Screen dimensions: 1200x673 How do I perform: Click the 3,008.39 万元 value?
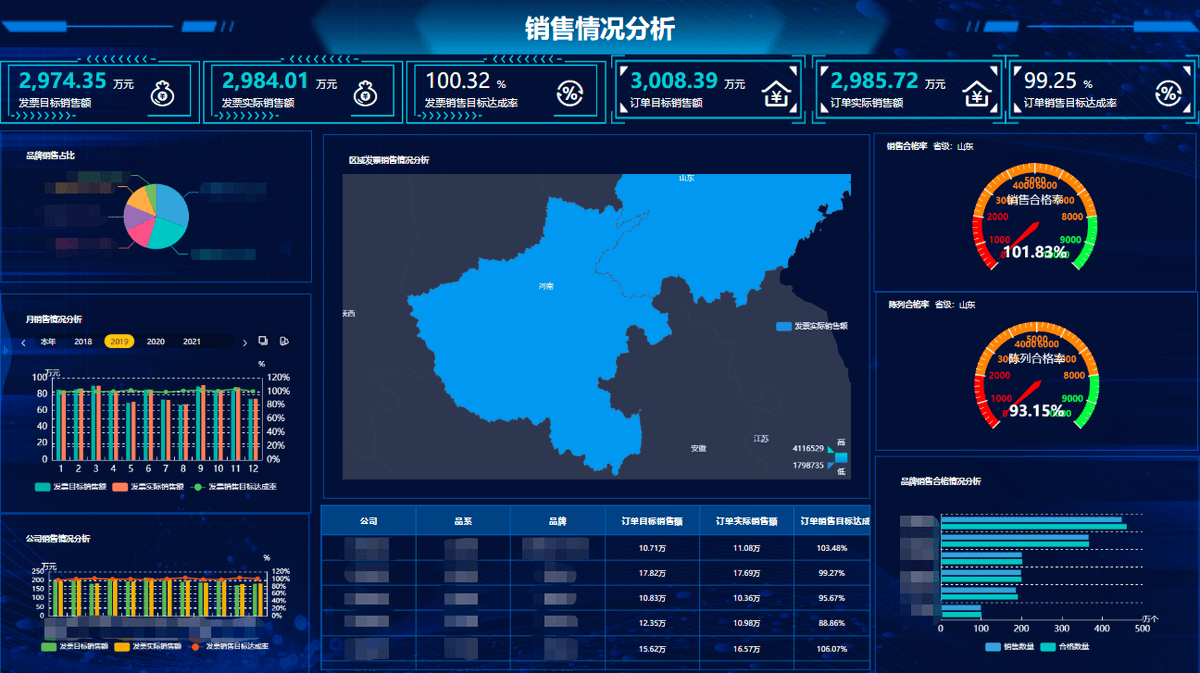coord(688,81)
